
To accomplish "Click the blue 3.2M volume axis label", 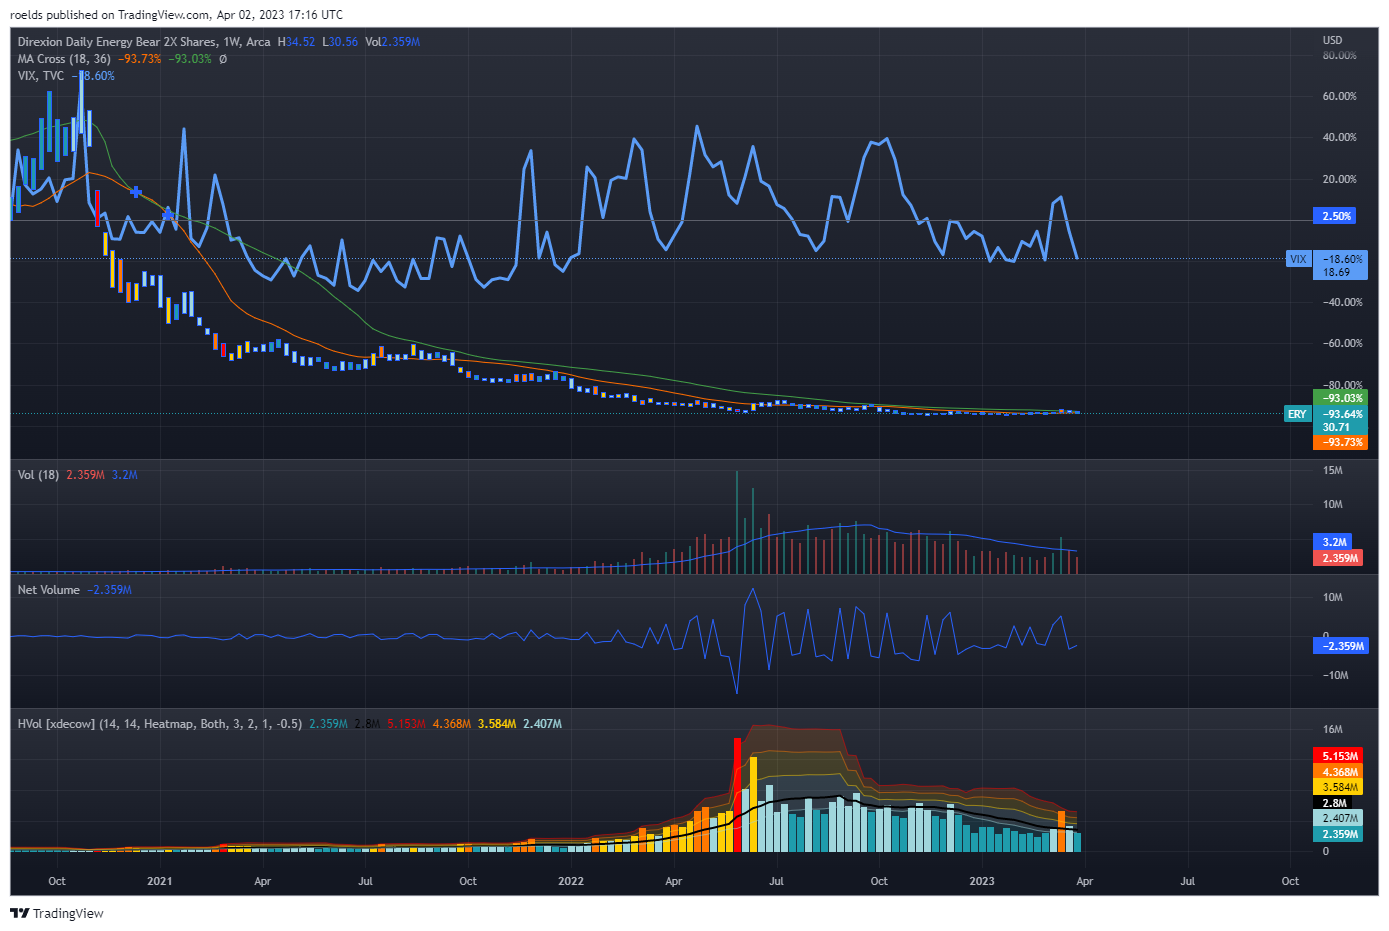I will (1333, 542).
